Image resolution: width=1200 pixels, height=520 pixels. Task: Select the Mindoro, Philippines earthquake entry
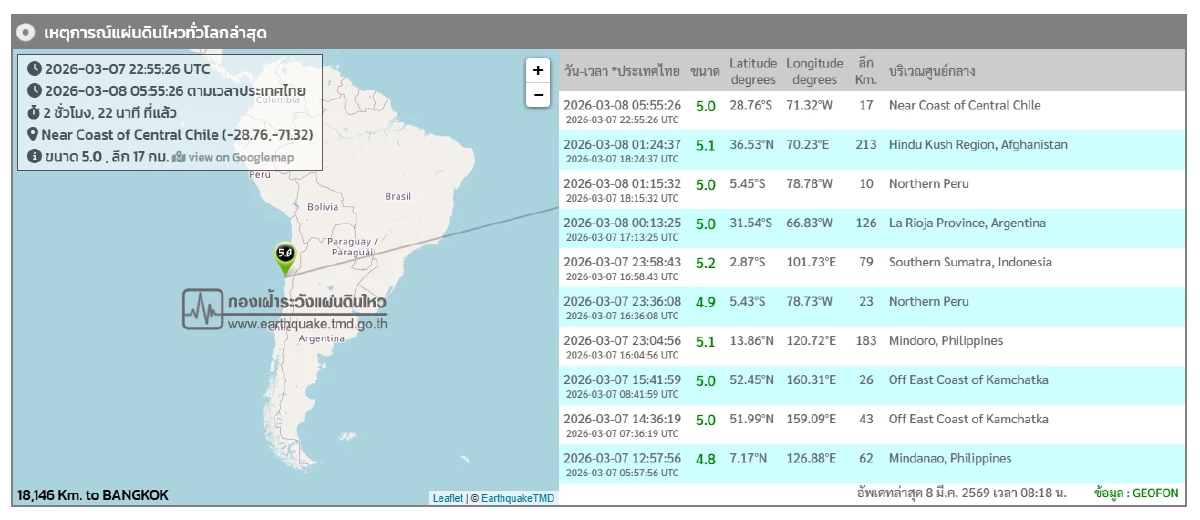click(870, 346)
